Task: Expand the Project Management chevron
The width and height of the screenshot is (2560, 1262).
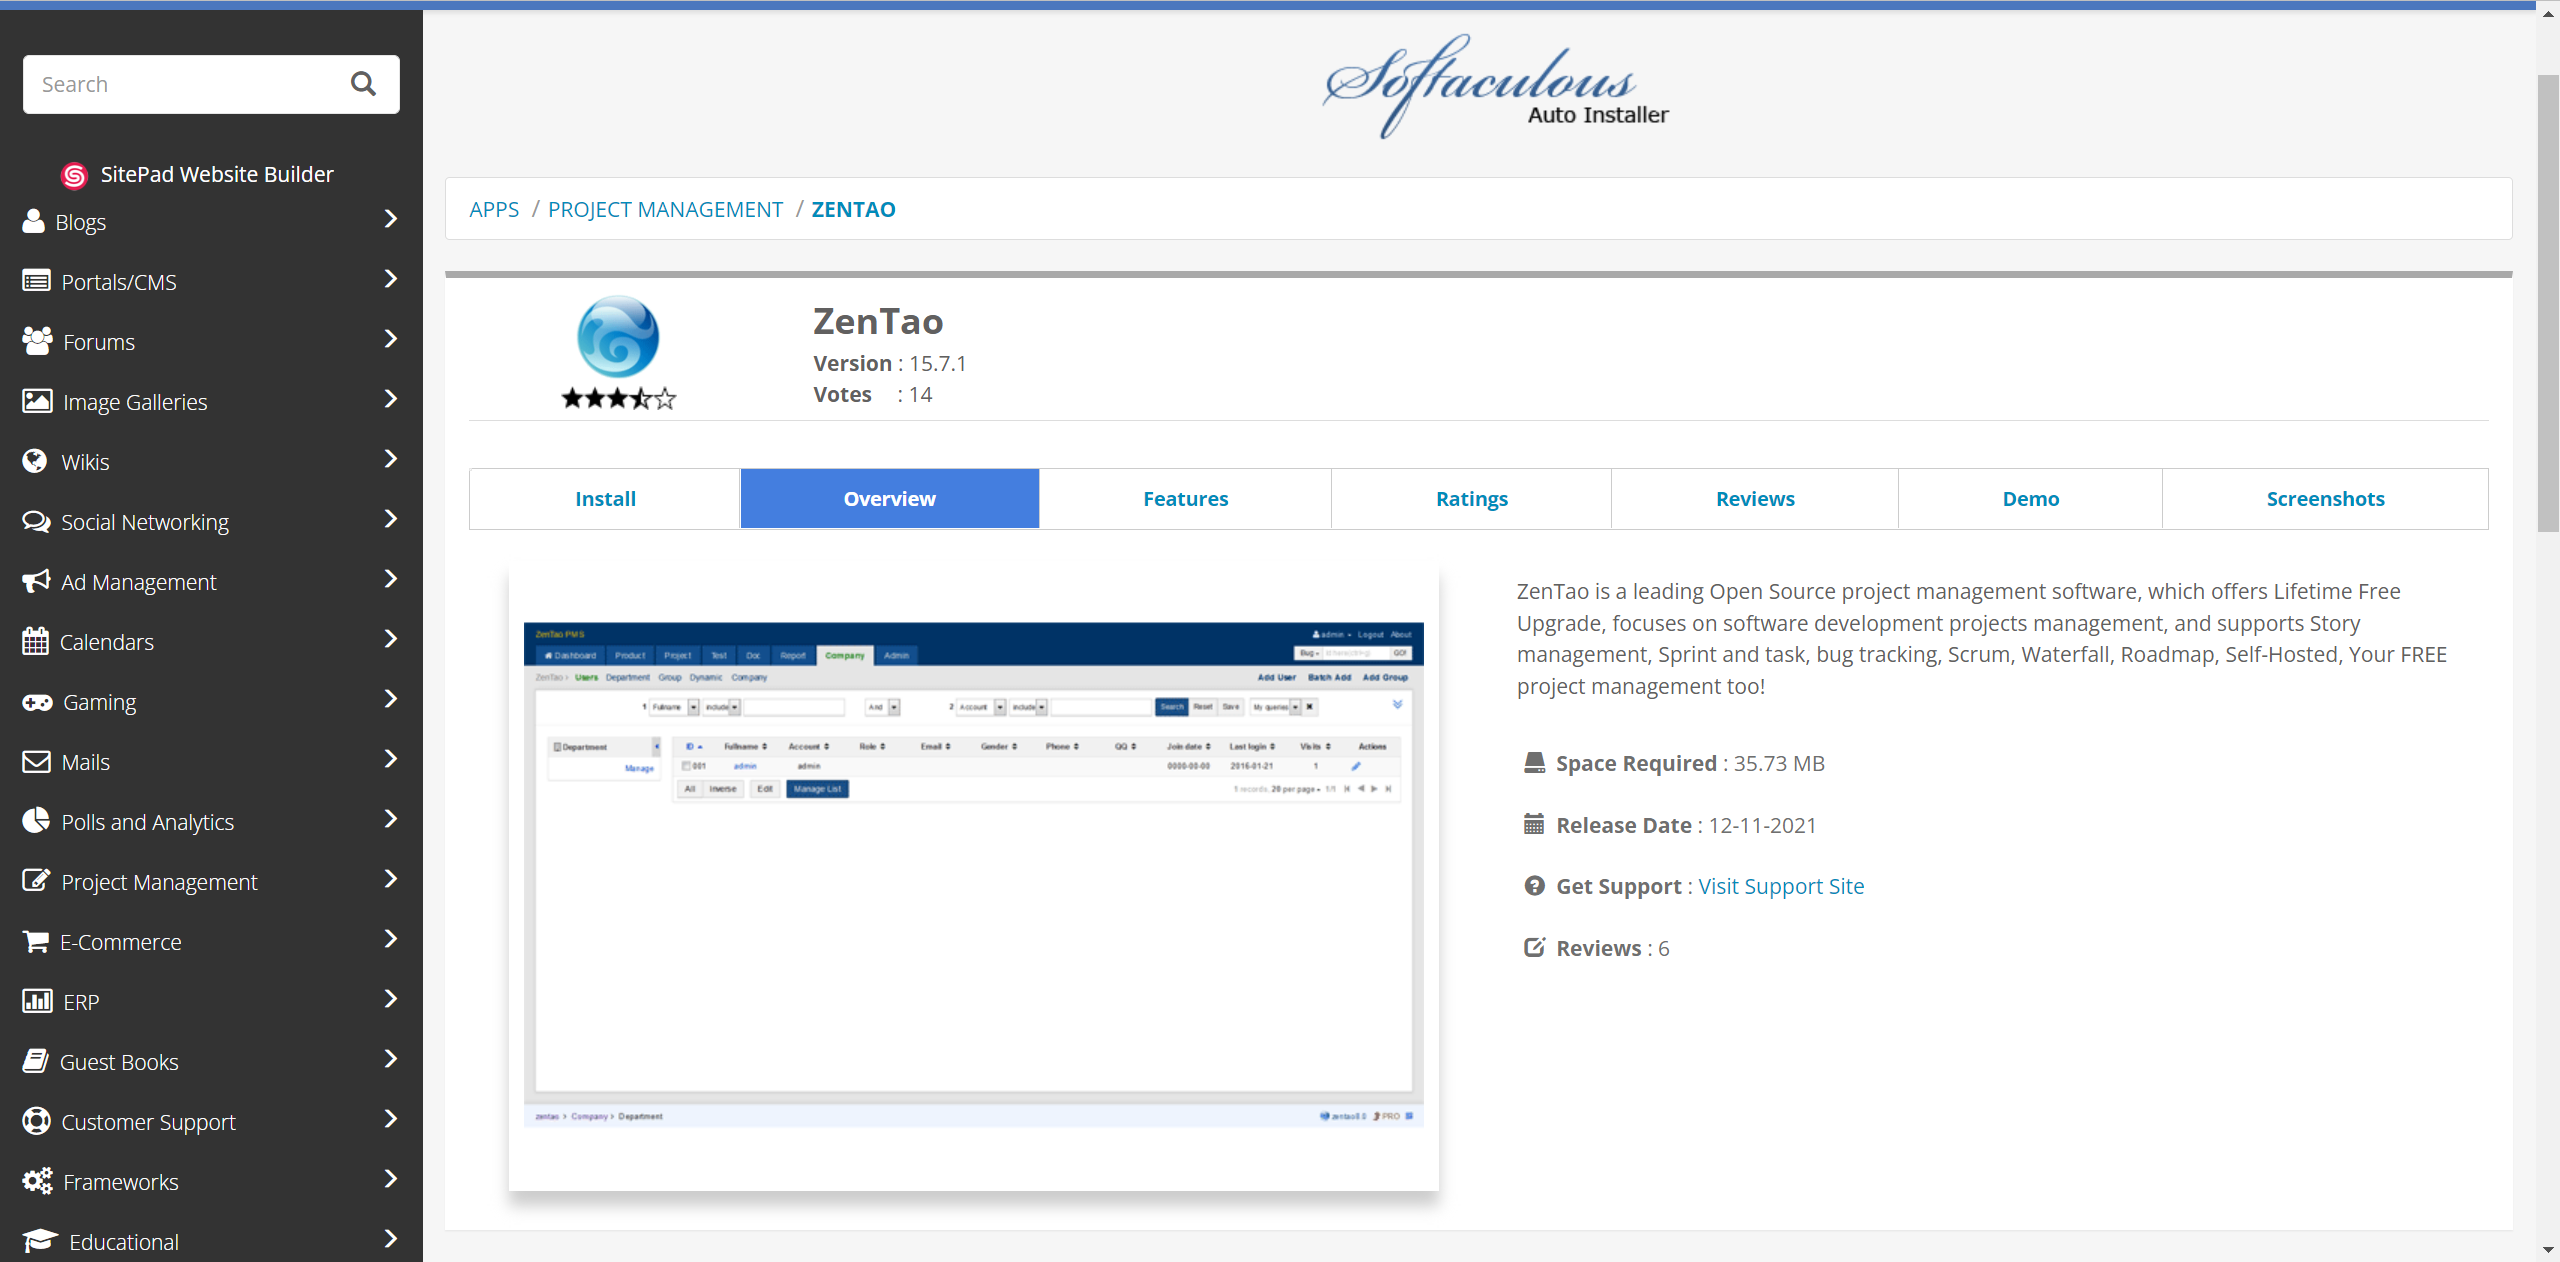Action: pyautogui.click(x=391, y=880)
